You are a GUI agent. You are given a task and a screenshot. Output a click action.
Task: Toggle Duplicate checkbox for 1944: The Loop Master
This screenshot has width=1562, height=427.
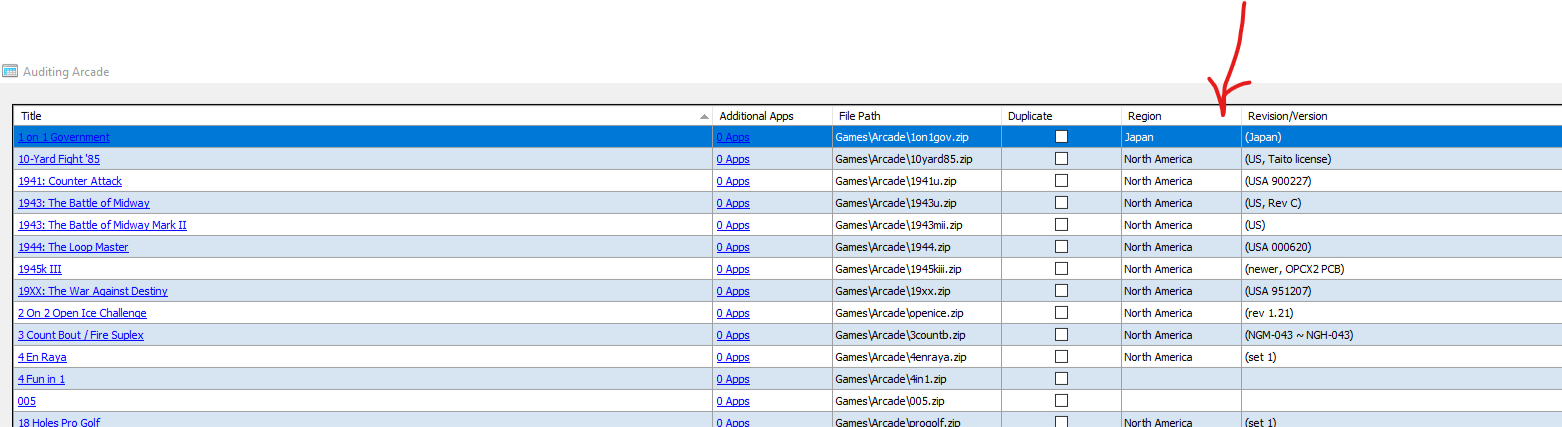(x=1061, y=247)
